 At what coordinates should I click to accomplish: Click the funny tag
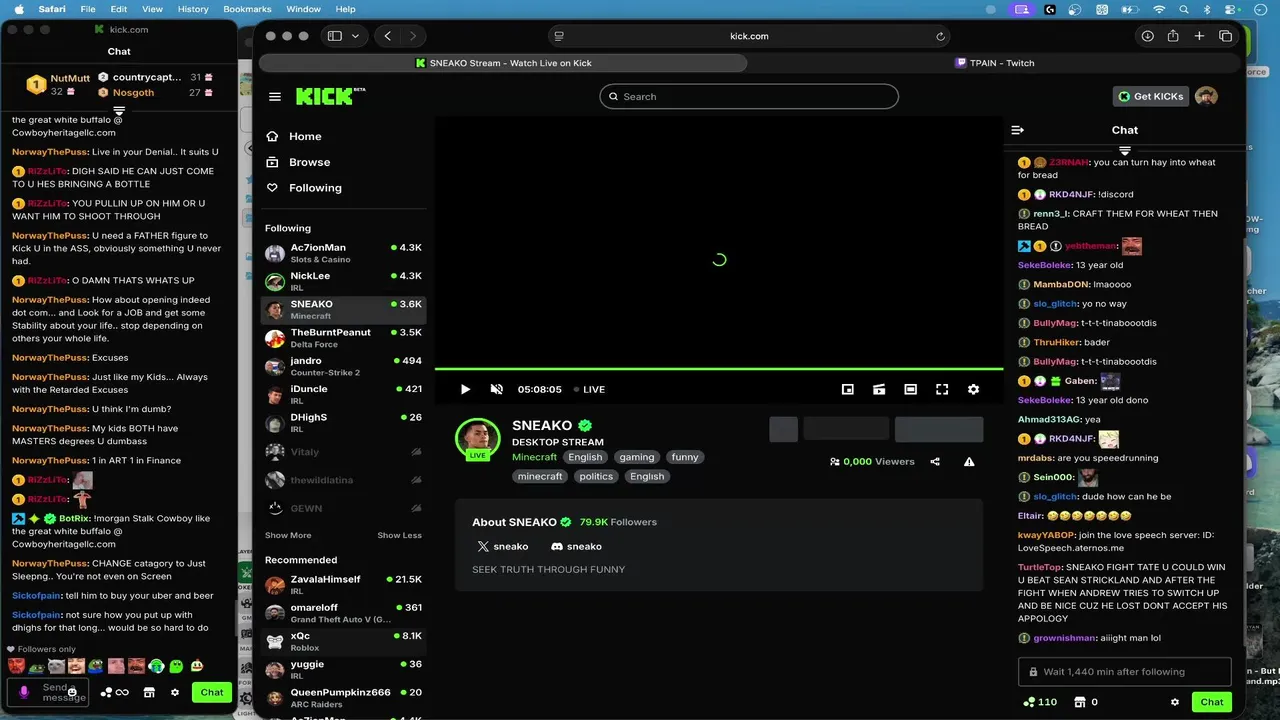coord(685,457)
